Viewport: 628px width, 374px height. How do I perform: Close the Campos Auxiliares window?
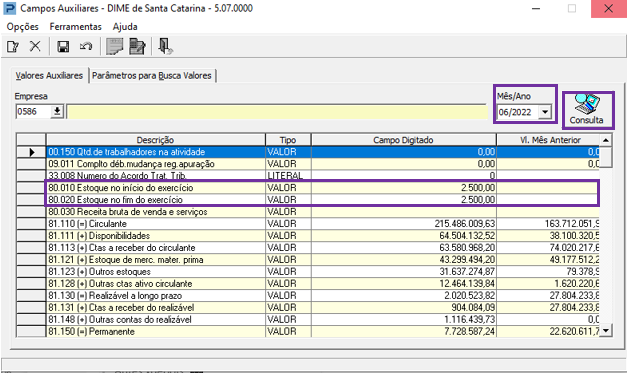pyautogui.click(x=608, y=9)
